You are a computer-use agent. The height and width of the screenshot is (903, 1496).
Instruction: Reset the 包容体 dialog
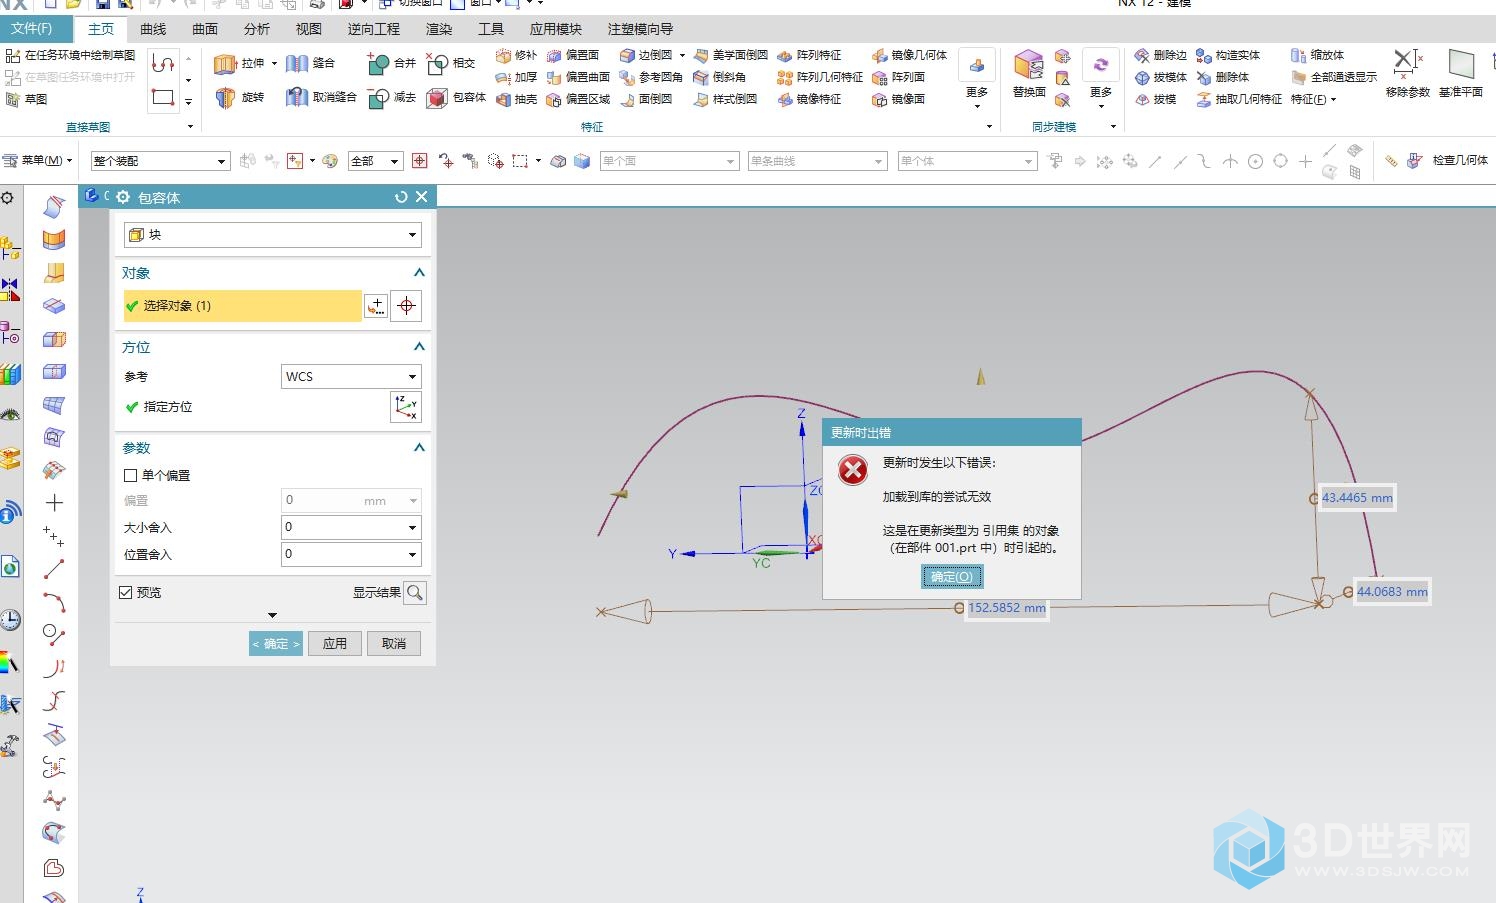coord(401,197)
